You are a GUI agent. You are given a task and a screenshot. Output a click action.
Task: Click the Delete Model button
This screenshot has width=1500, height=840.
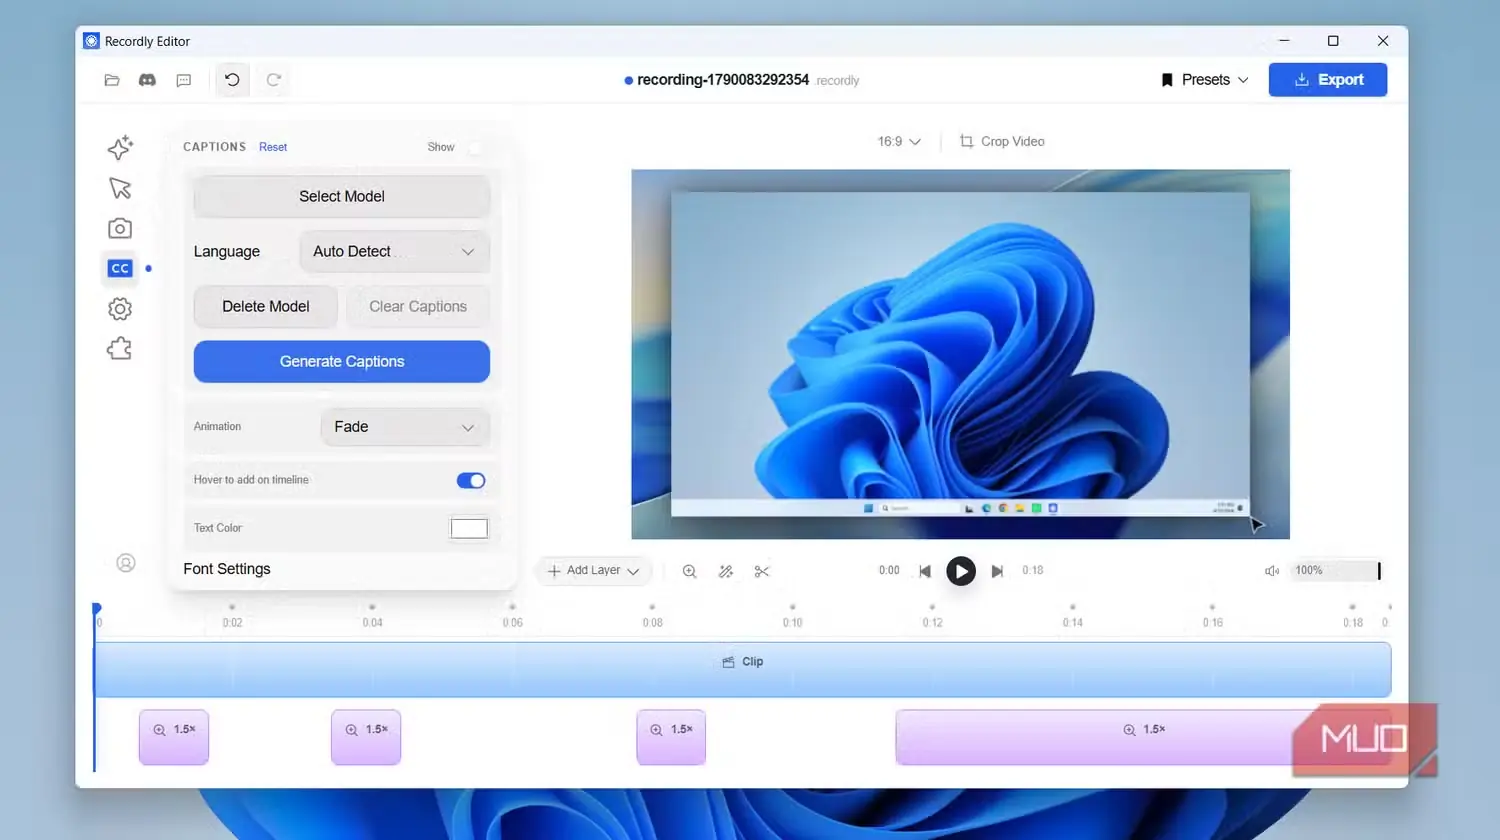point(266,307)
